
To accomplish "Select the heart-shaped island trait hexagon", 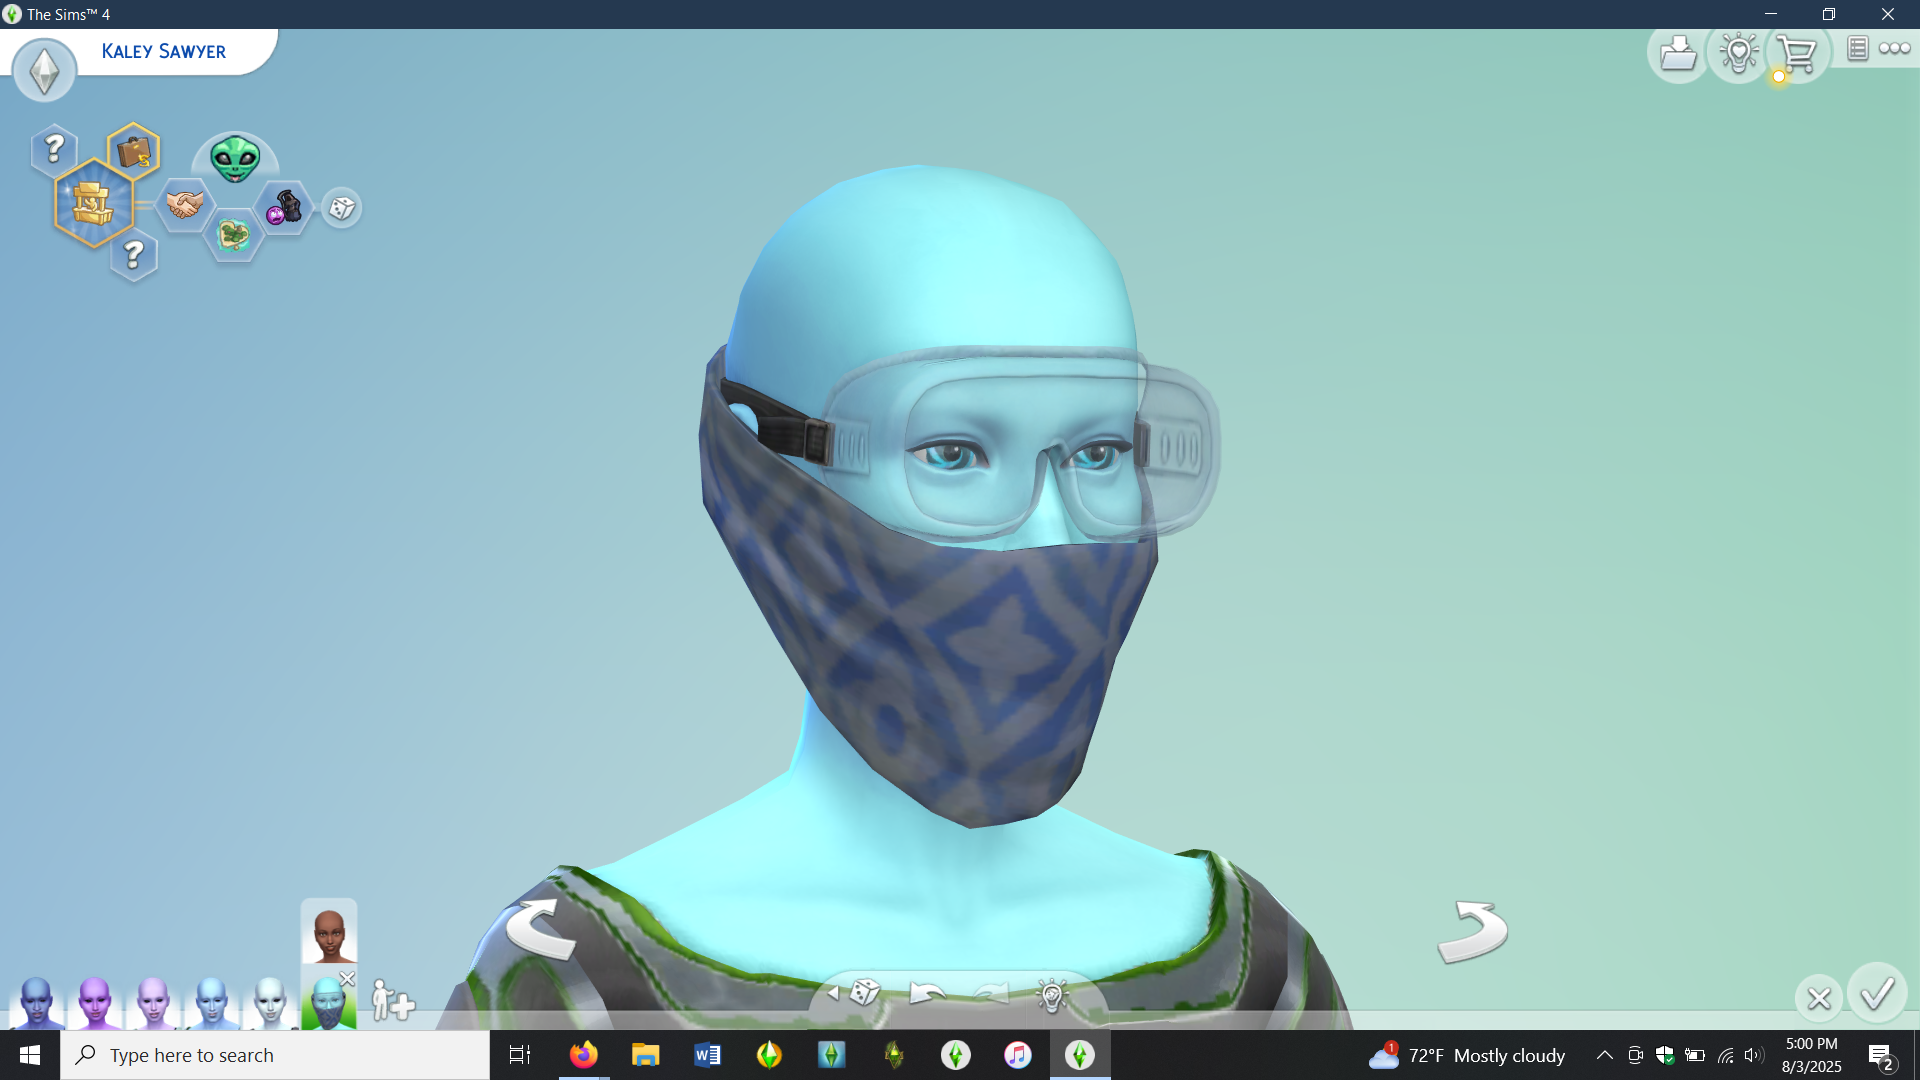I will (x=234, y=236).
